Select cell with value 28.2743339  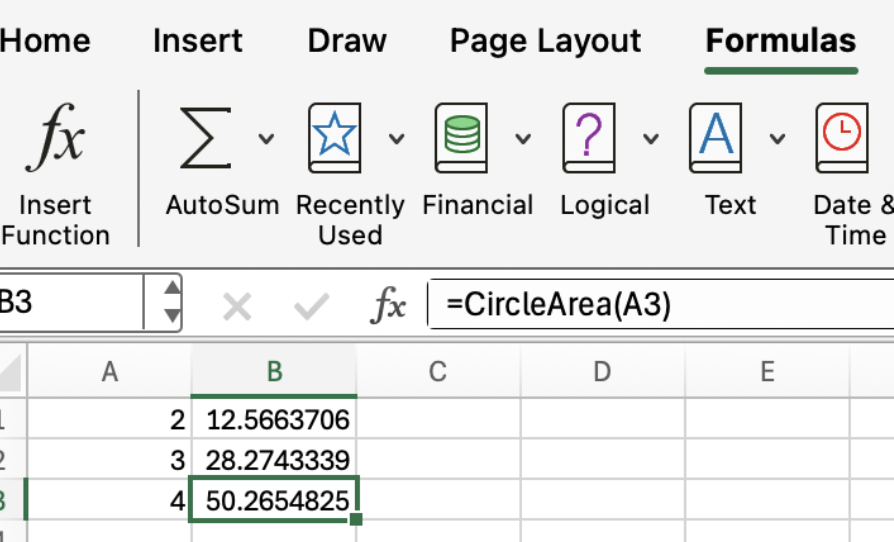[x=274, y=459]
